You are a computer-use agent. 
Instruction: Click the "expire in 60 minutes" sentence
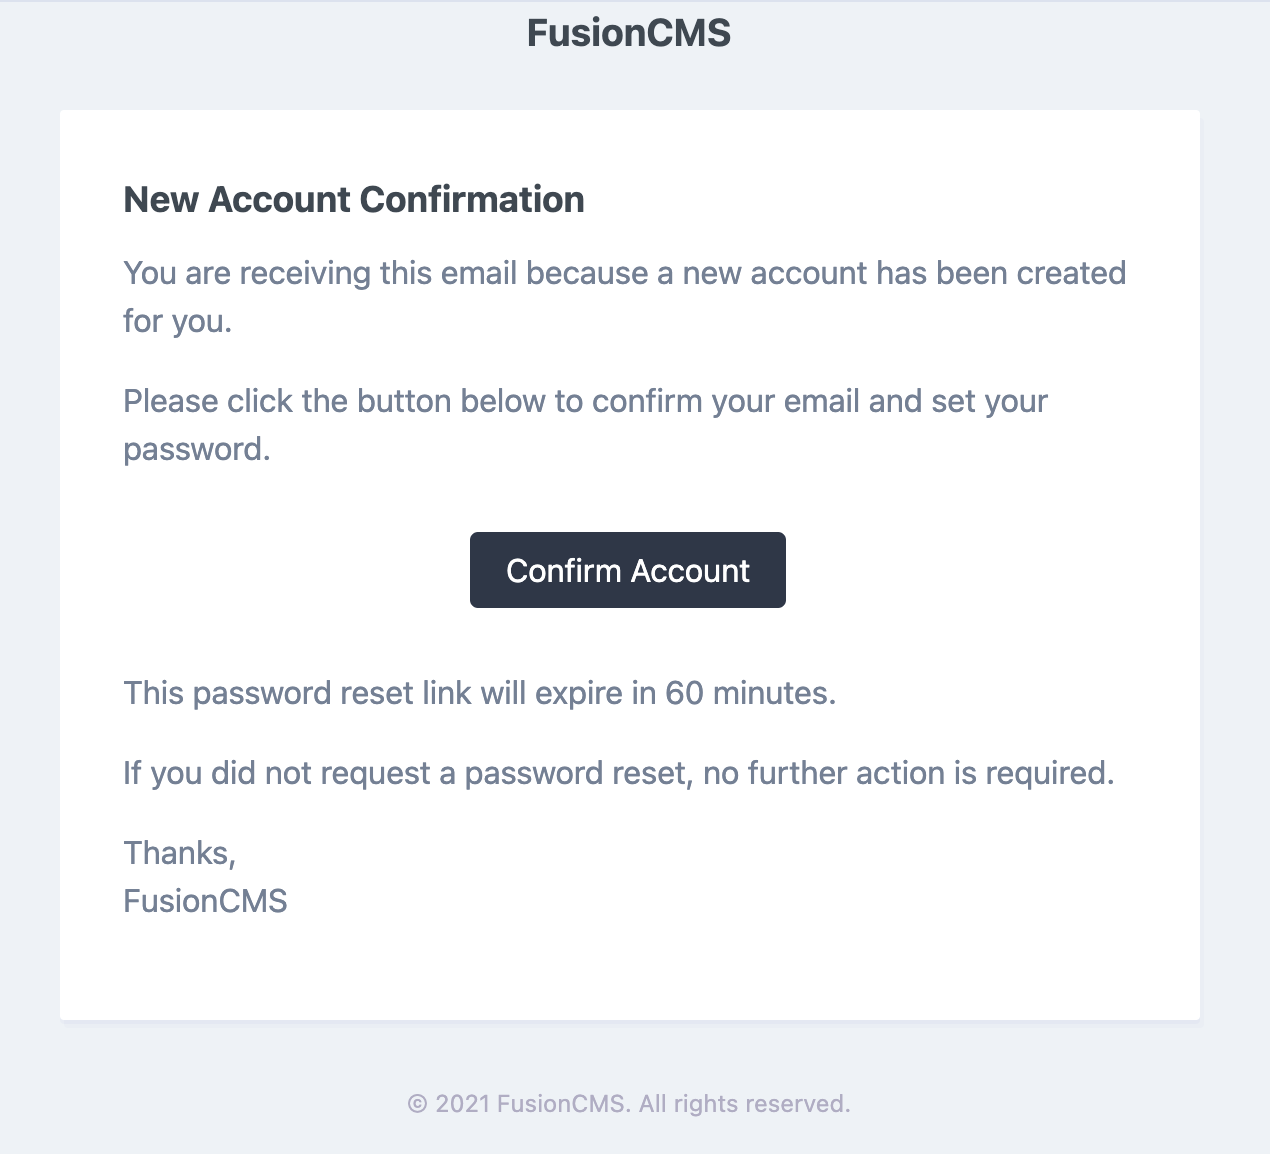(x=480, y=693)
